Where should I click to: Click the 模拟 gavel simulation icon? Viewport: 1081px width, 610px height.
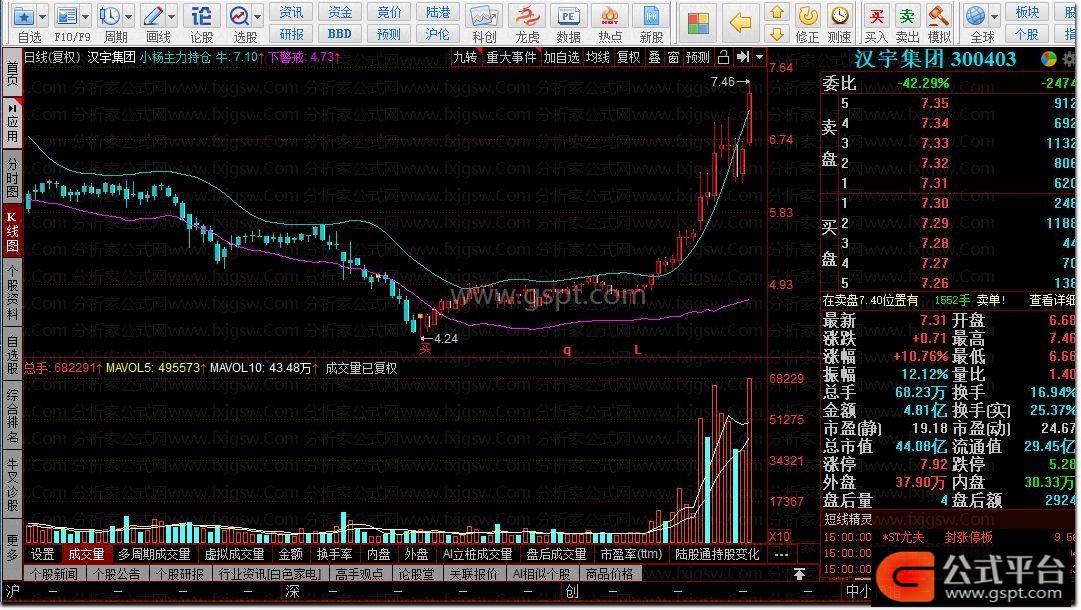(x=938, y=16)
